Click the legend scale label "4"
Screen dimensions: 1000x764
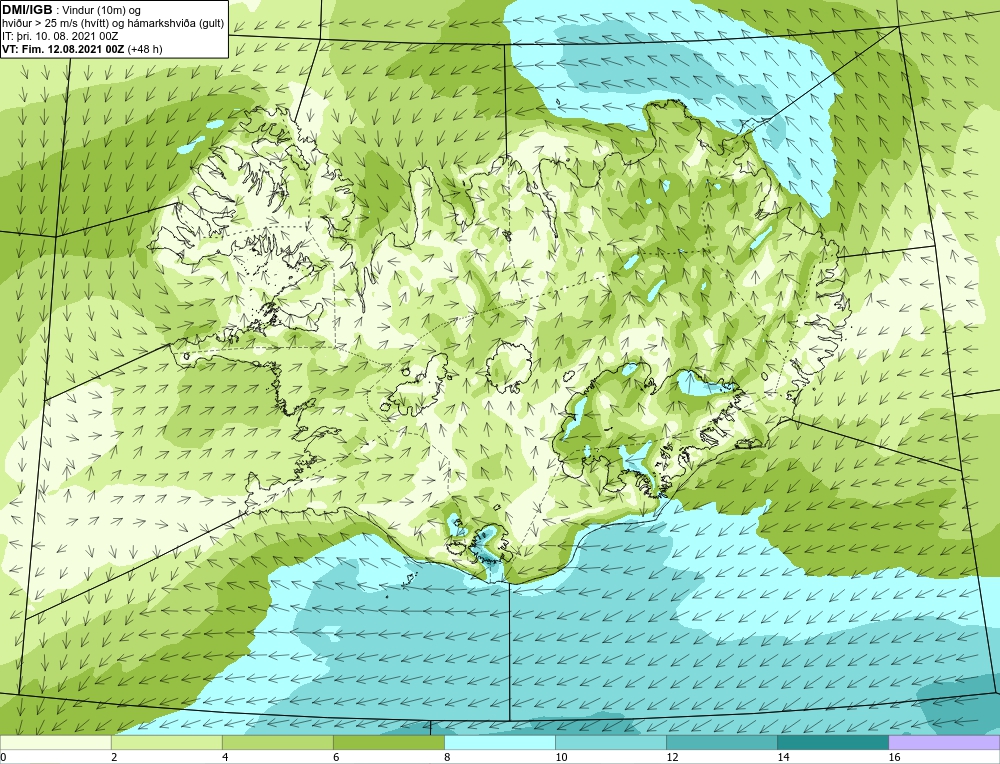[x=225, y=757]
